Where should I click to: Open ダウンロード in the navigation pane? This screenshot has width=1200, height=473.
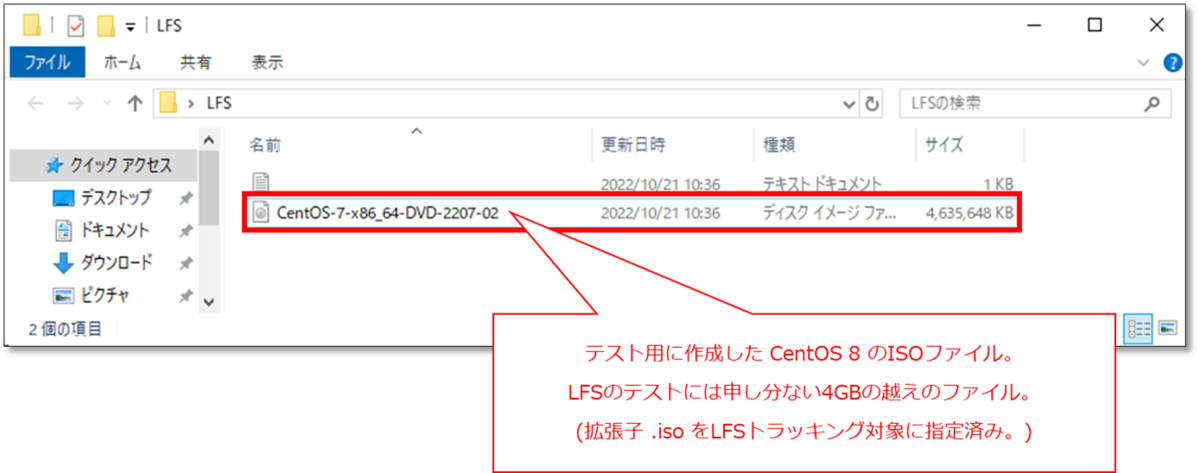click(116, 263)
